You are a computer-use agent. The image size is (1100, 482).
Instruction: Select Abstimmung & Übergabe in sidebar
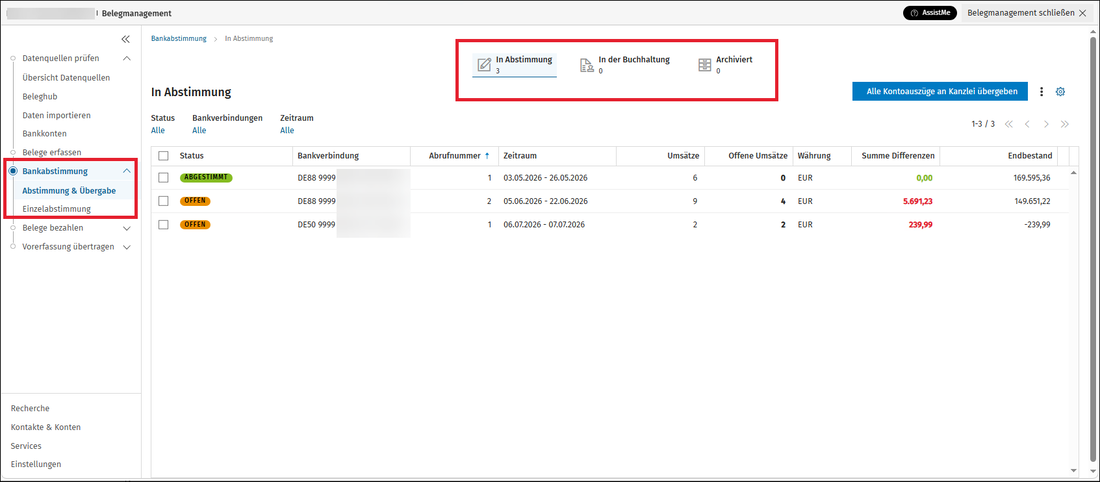click(x=69, y=190)
